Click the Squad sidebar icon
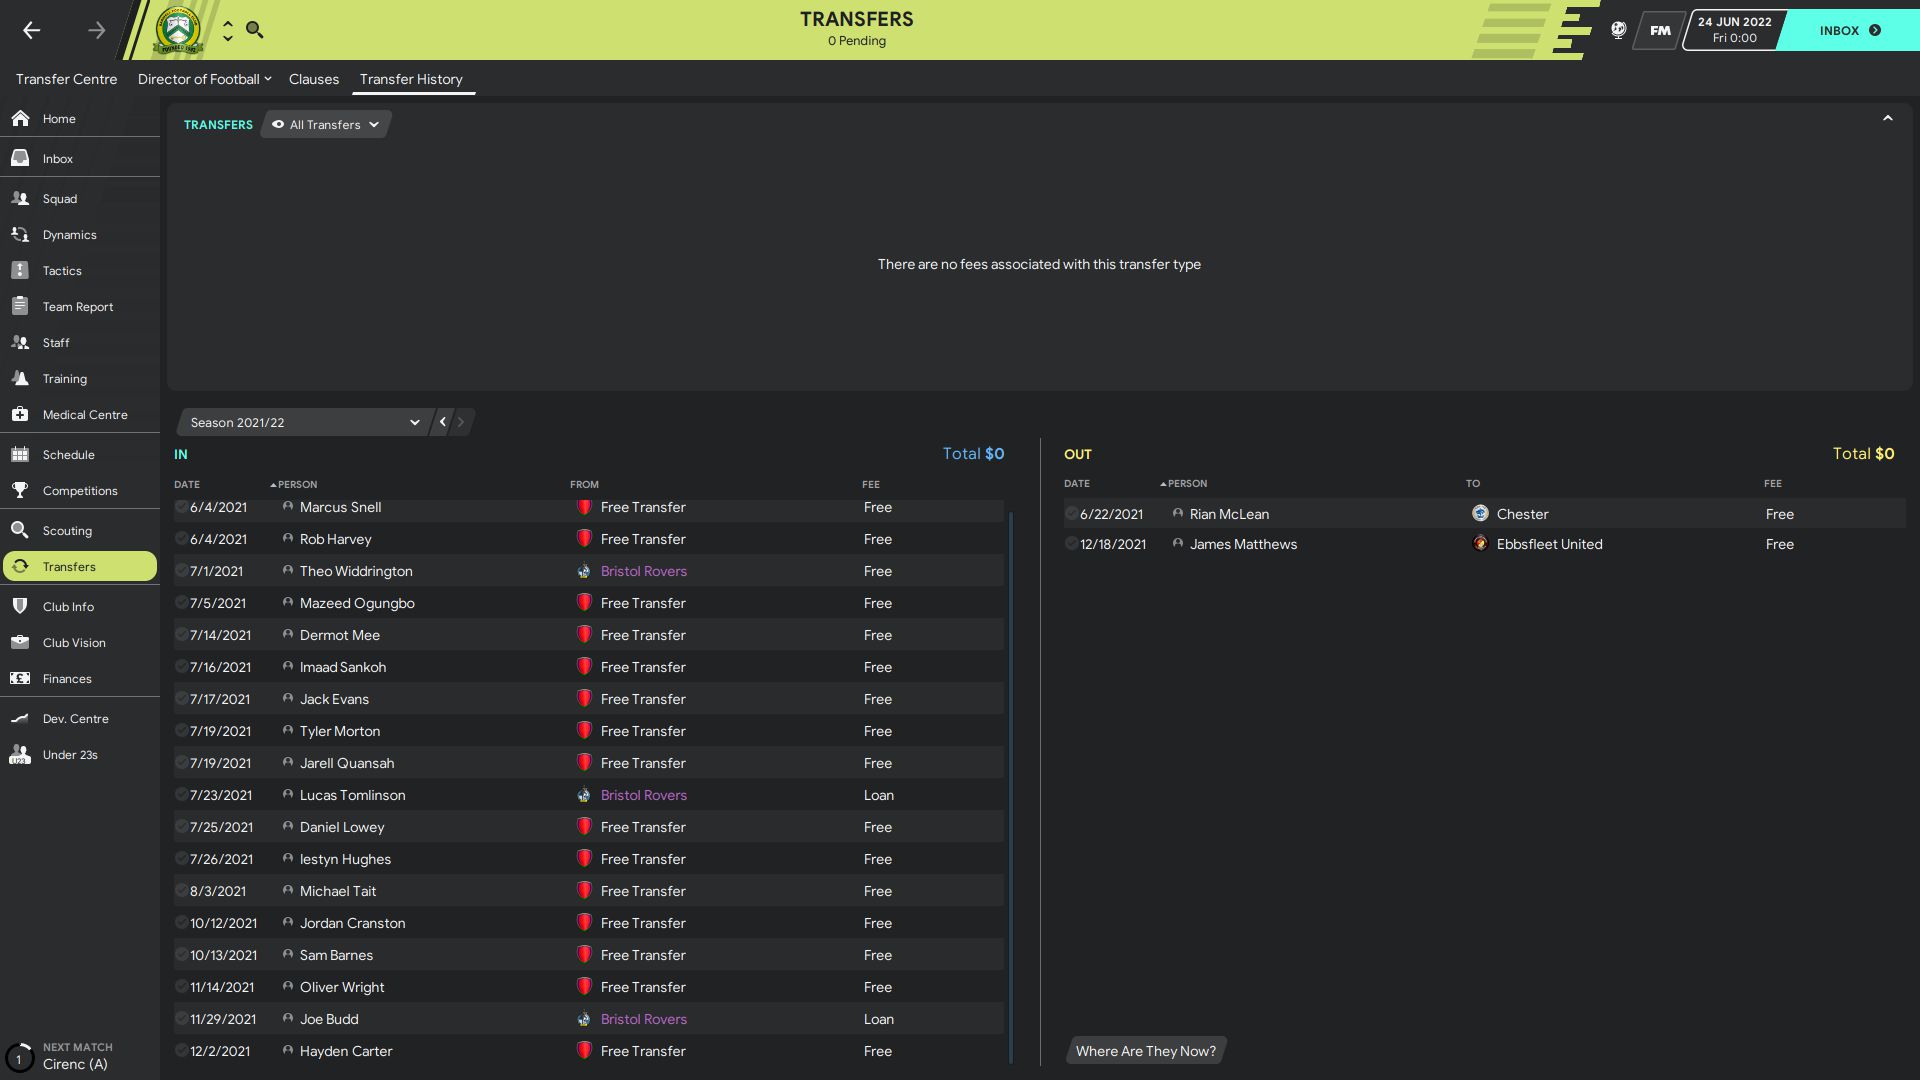 20,198
